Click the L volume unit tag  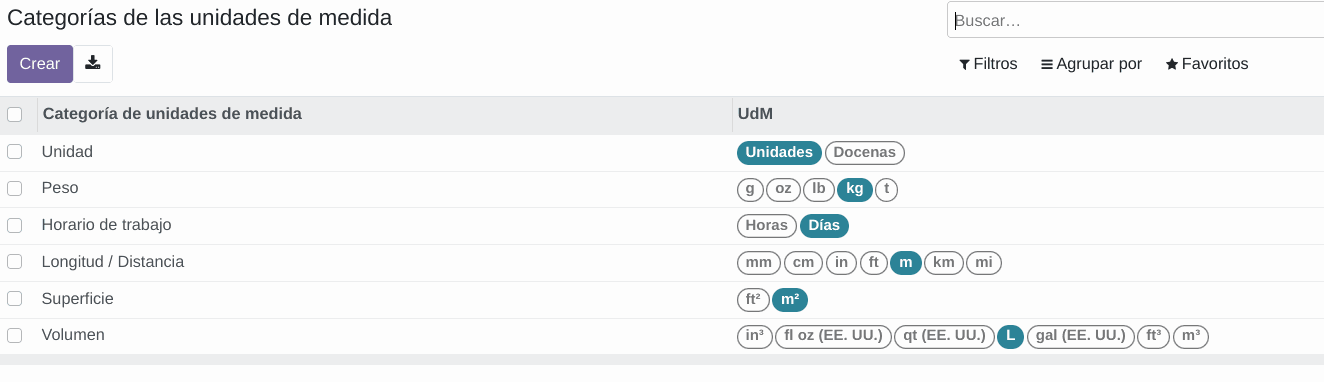(x=1010, y=337)
